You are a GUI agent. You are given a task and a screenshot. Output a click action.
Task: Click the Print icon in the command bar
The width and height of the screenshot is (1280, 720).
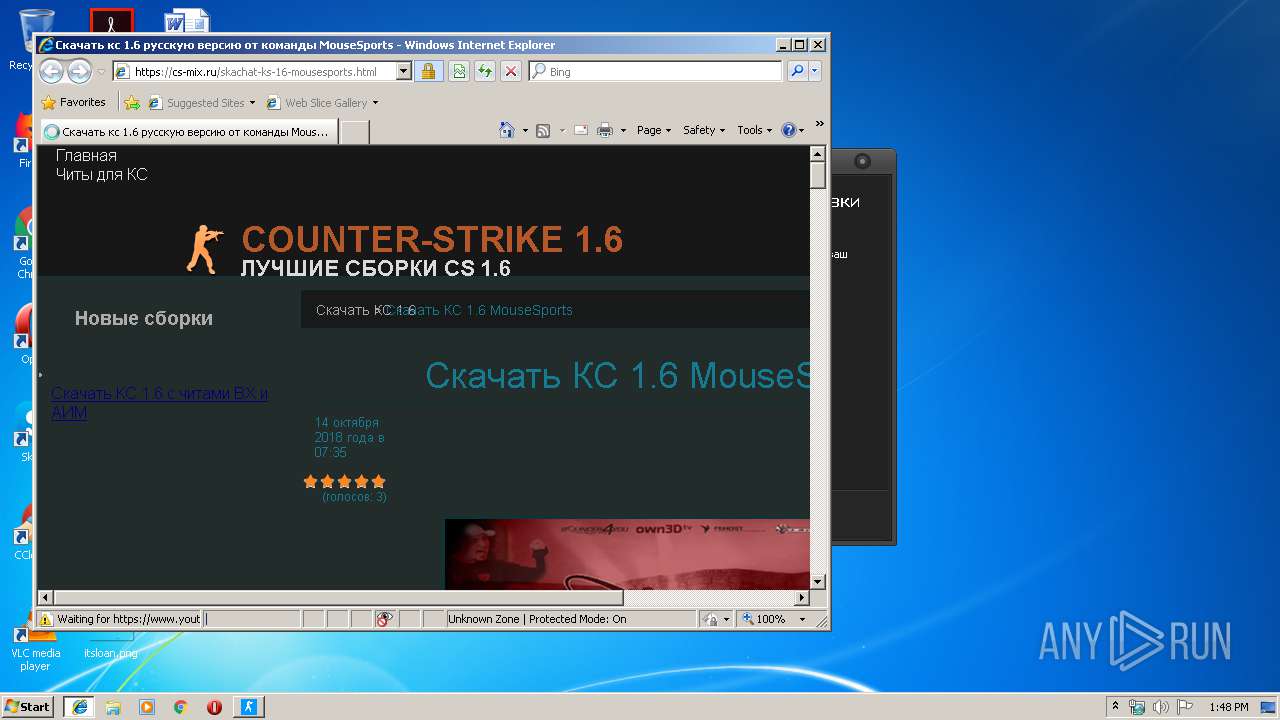(605, 130)
